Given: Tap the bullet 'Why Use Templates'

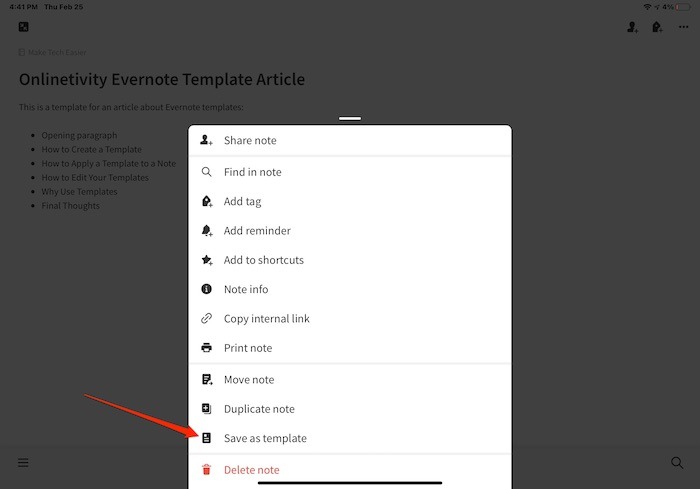Looking at the screenshot, I should 79,192.
